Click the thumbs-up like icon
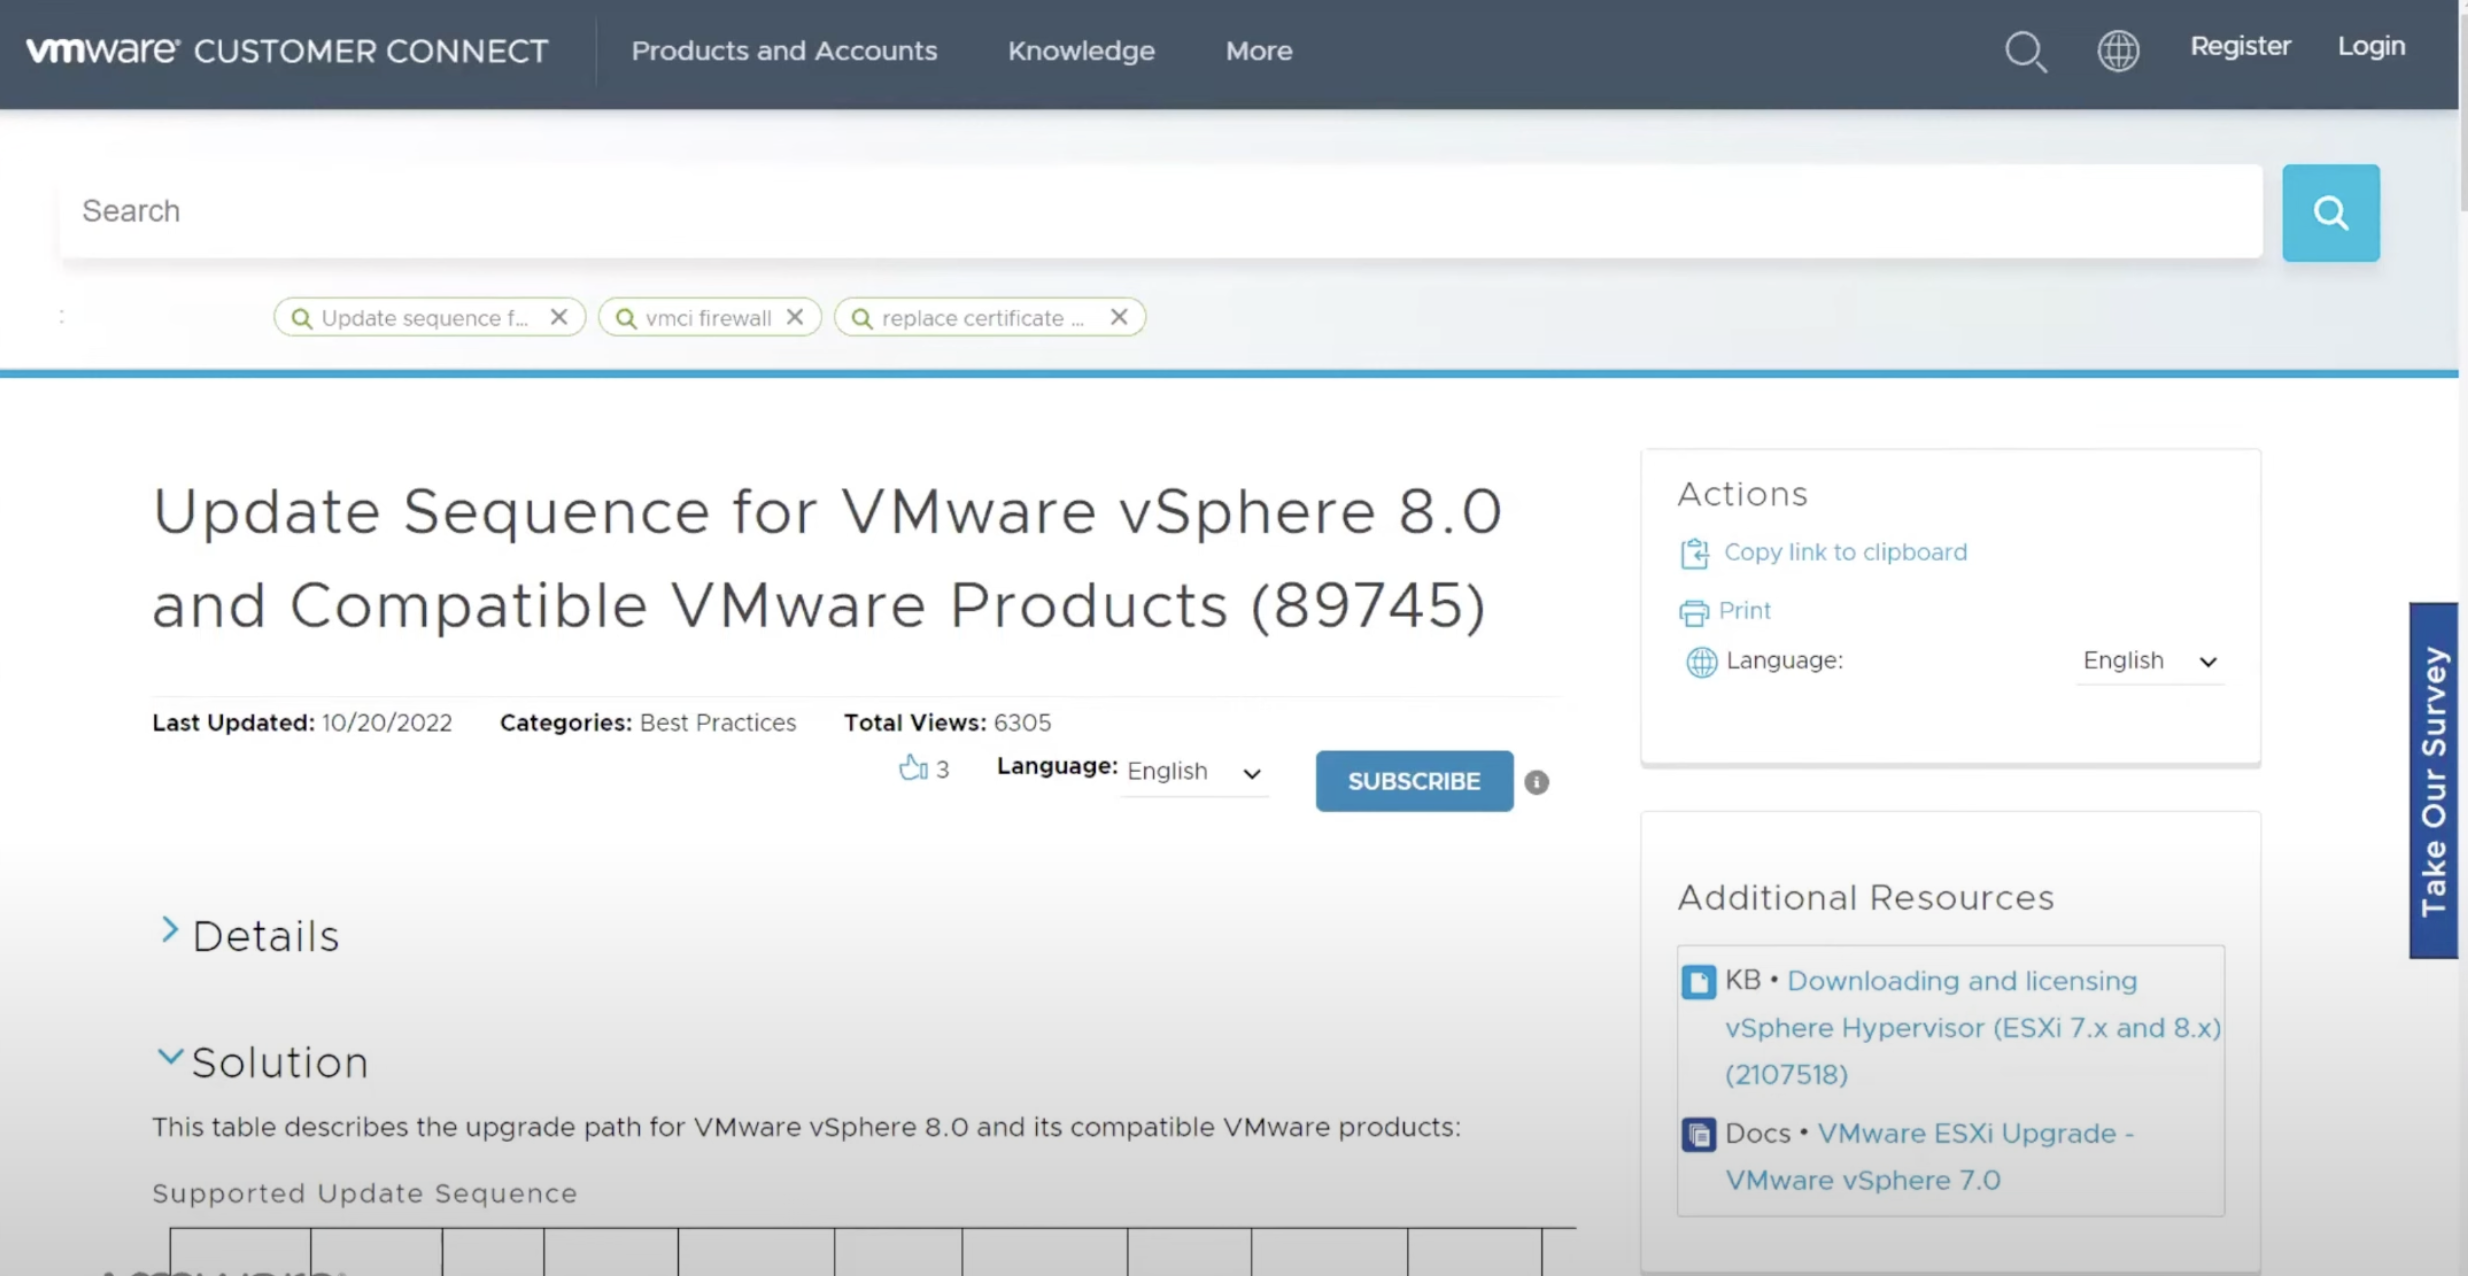Screen dimensions: 2468x1276 (912, 767)
